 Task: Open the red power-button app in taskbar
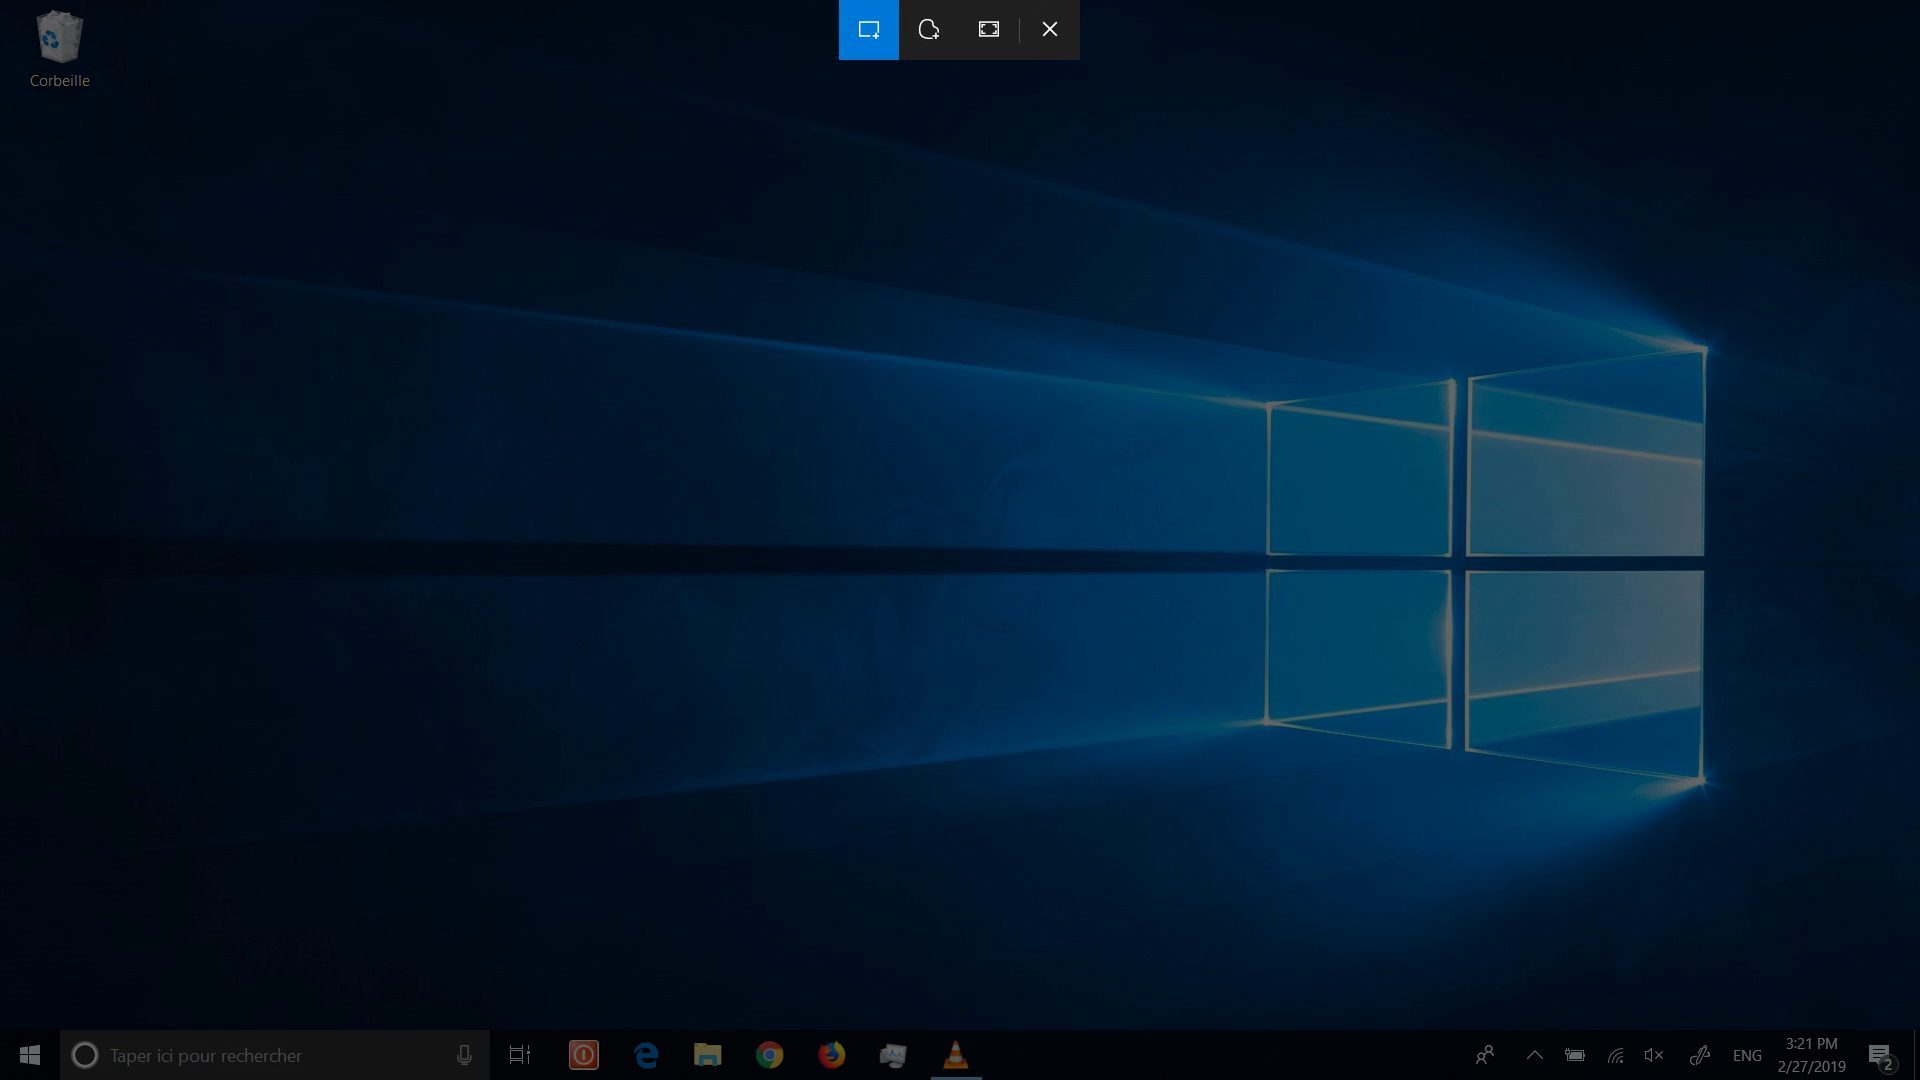[x=584, y=1055]
